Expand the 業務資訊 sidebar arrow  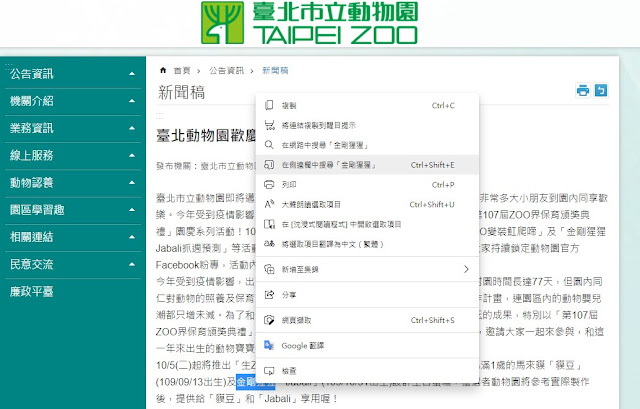tap(131, 128)
